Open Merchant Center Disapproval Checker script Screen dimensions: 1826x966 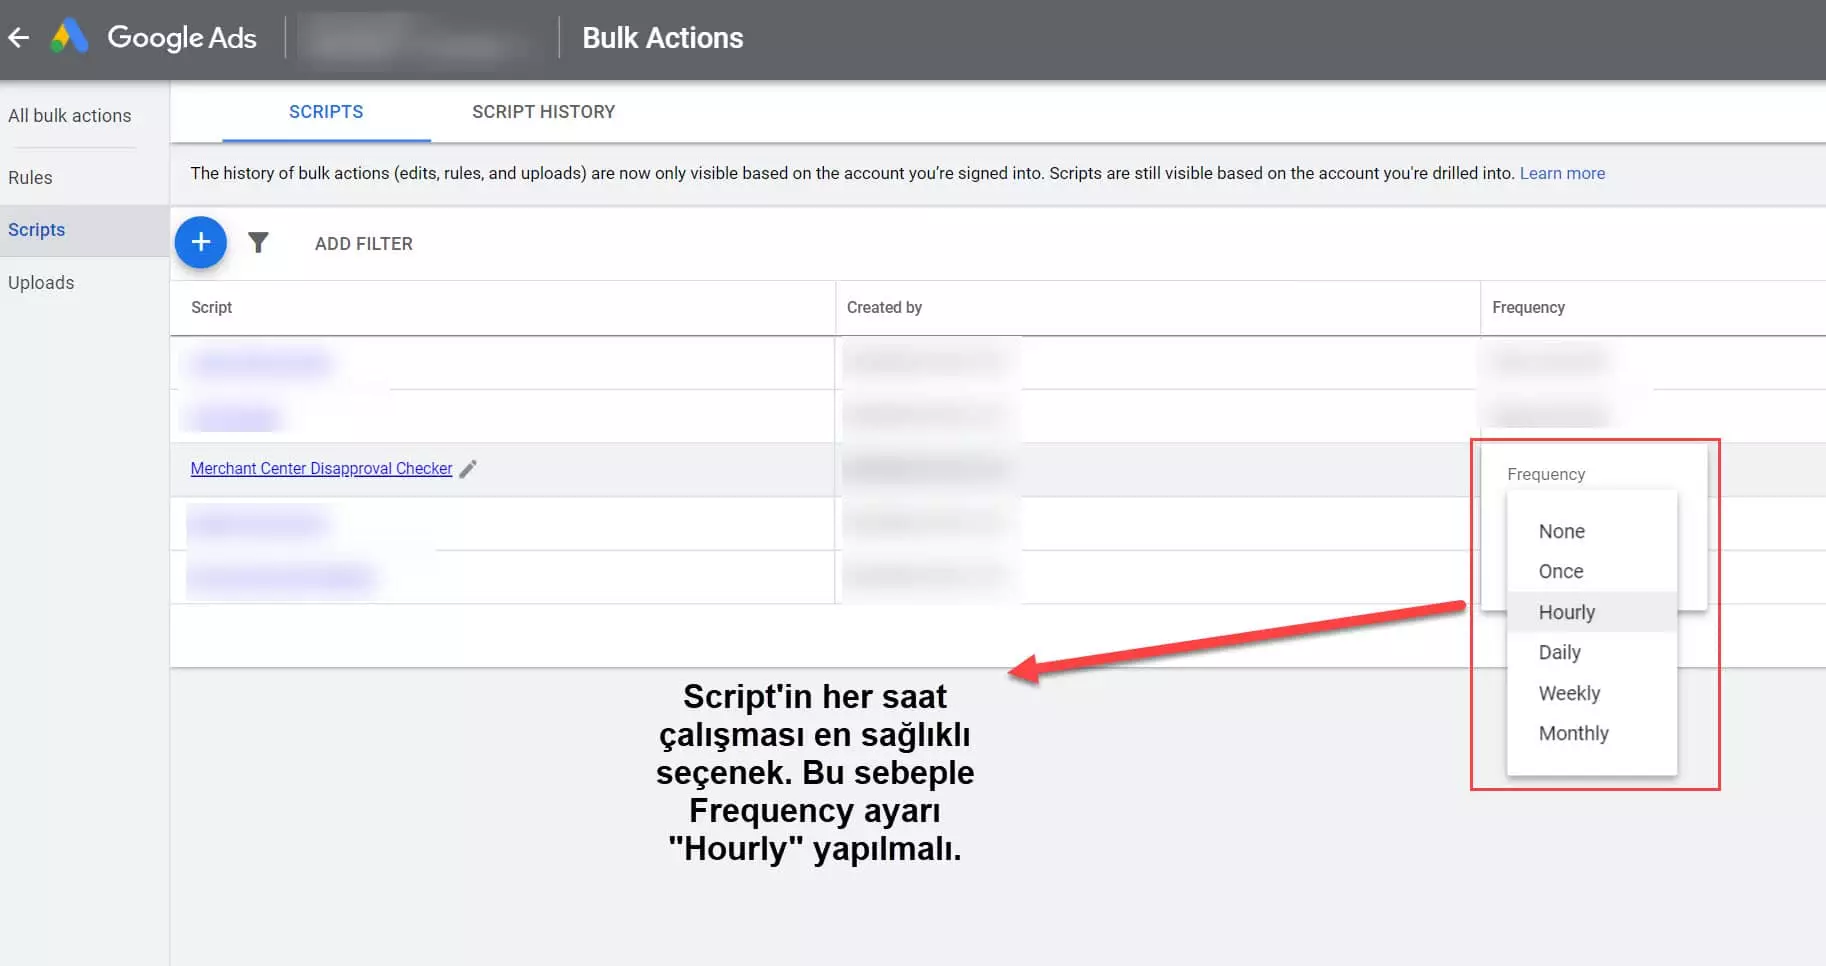pyautogui.click(x=321, y=469)
